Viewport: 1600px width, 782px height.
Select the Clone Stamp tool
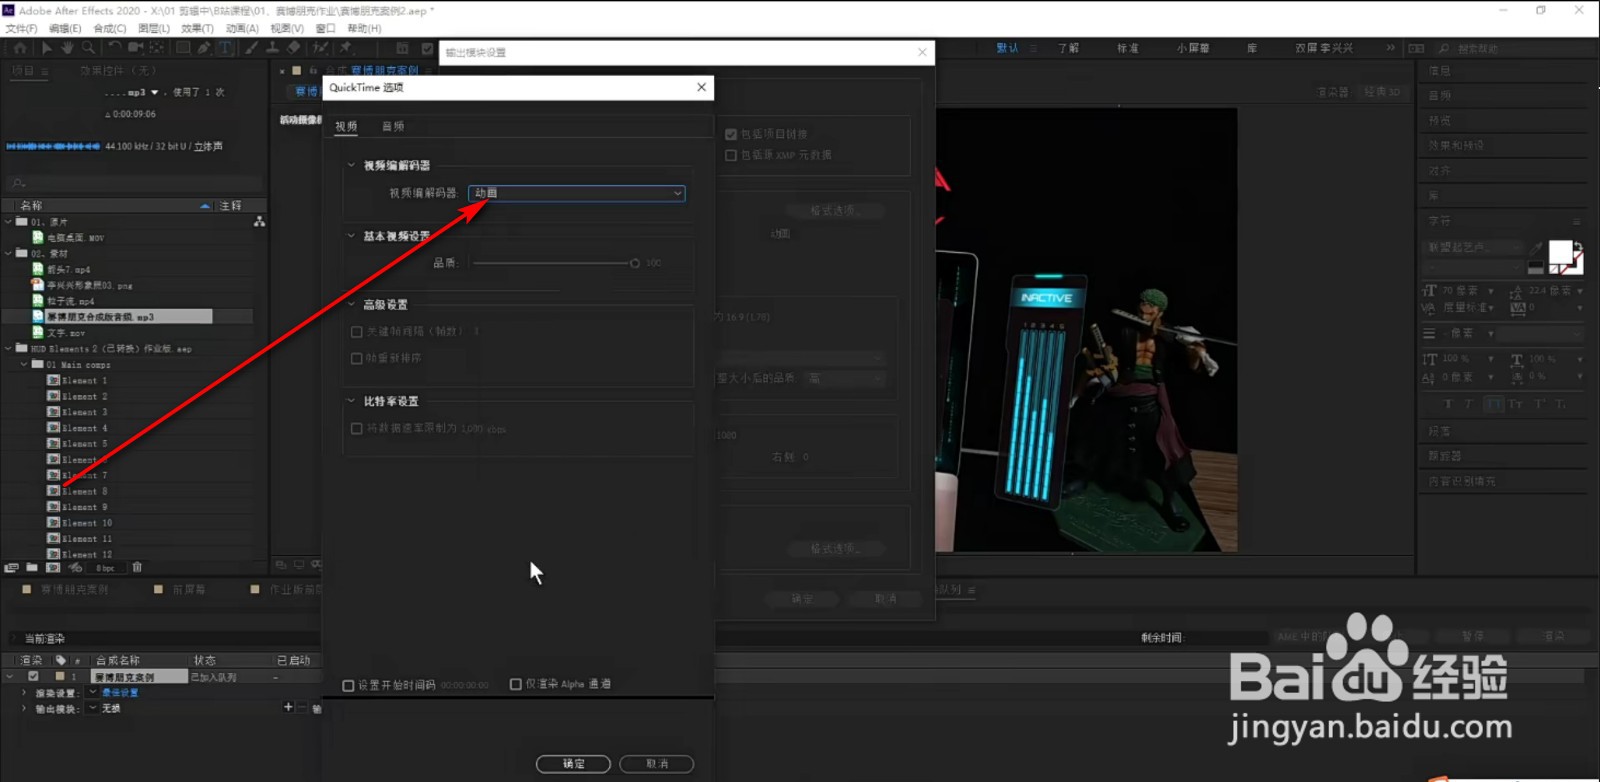272,48
